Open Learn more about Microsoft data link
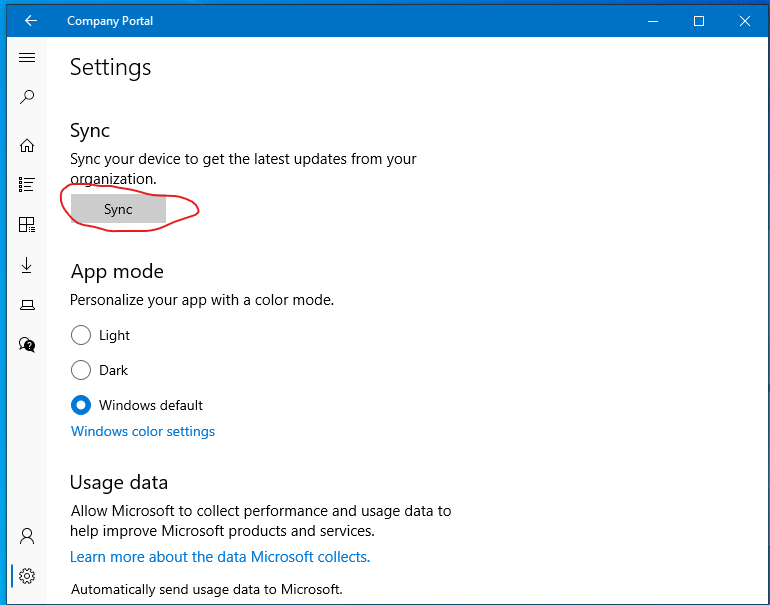This screenshot has height=605, width=770. [220, 557]
